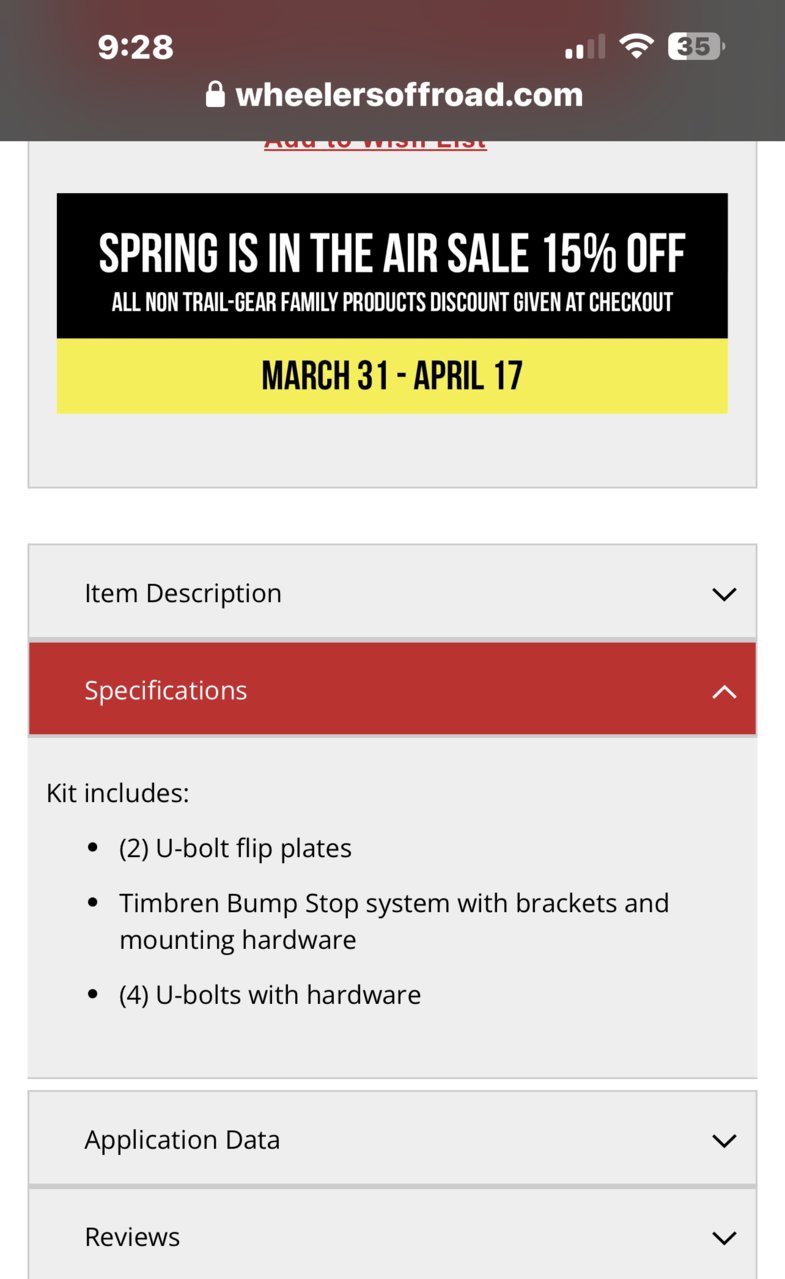Image resolution: width=785 pixels, height=1279 pixels.
Task: Select the red Specifications header
Action: (x=392, y=689)
